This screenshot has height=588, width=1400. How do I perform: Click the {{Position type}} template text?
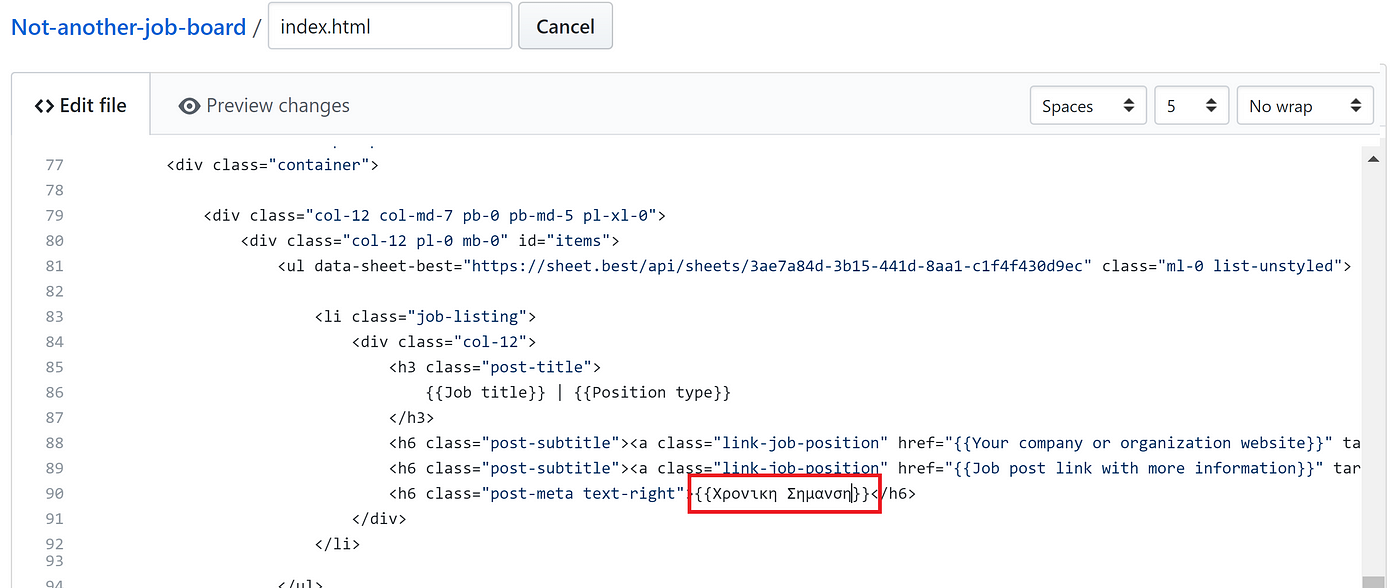(652, 392)
